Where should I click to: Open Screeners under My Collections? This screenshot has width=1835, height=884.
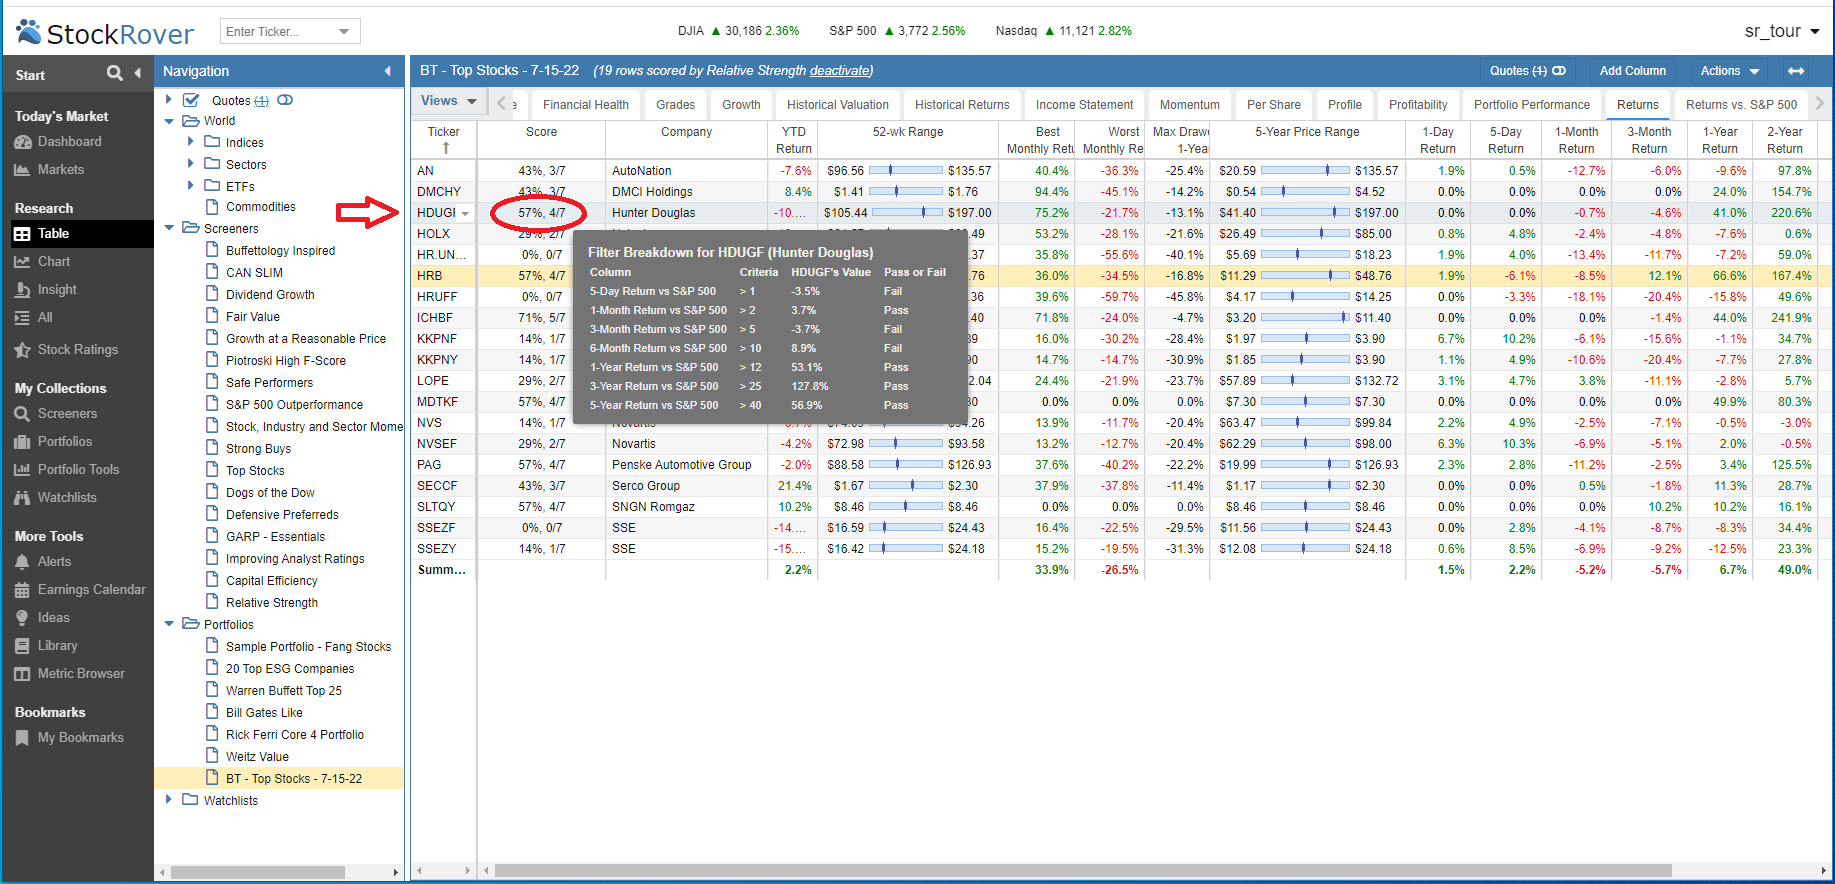click(56, 414)
